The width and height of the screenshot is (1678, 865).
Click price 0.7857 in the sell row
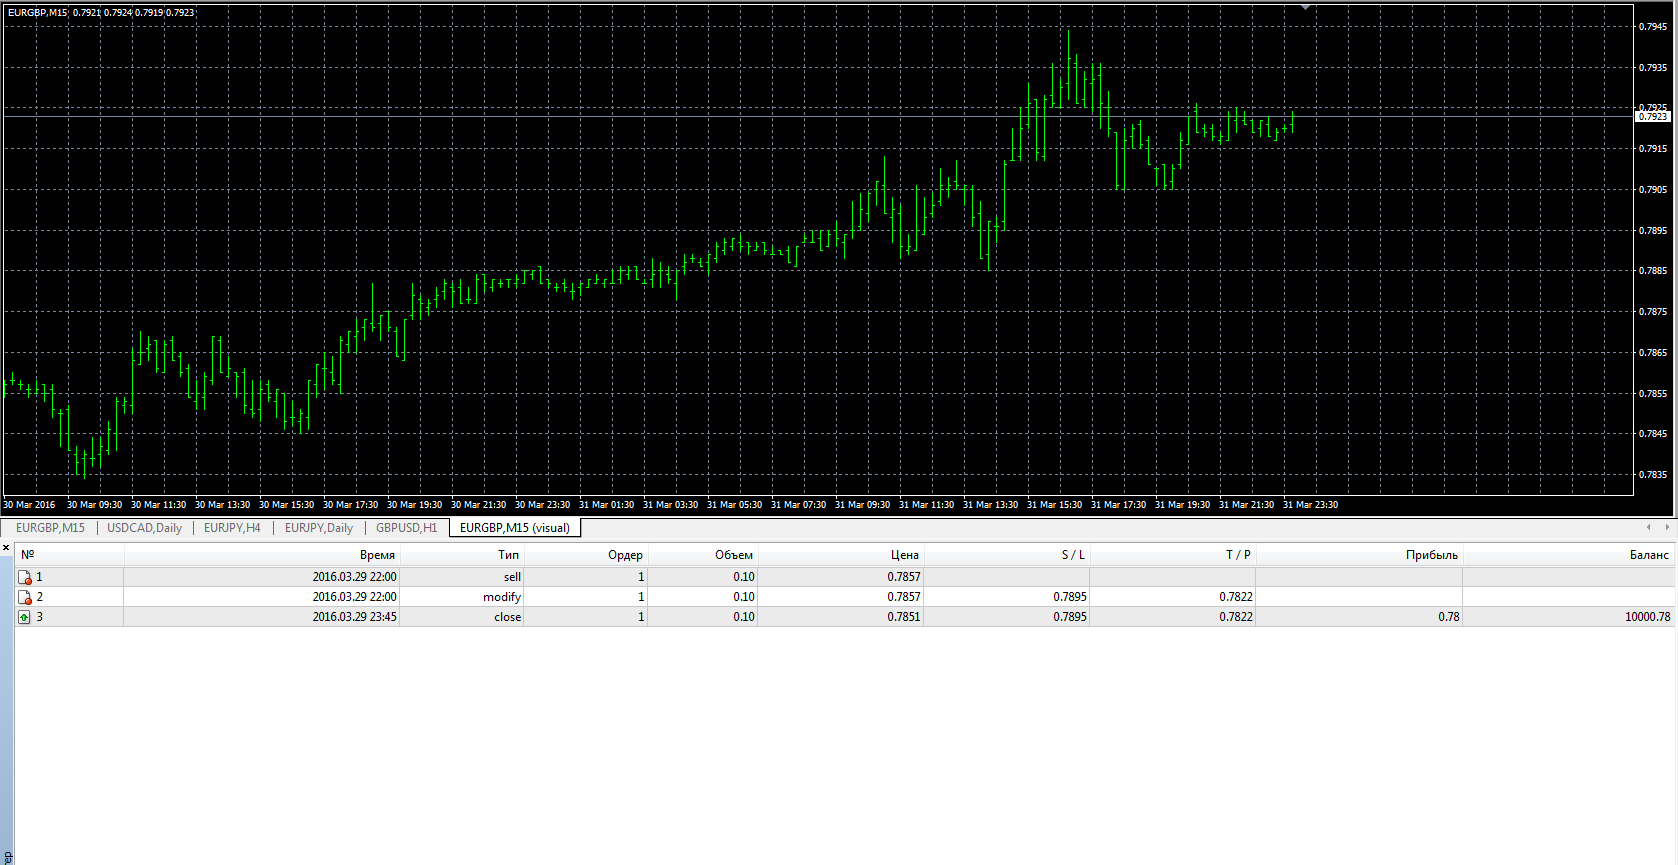tap(903, 577)
